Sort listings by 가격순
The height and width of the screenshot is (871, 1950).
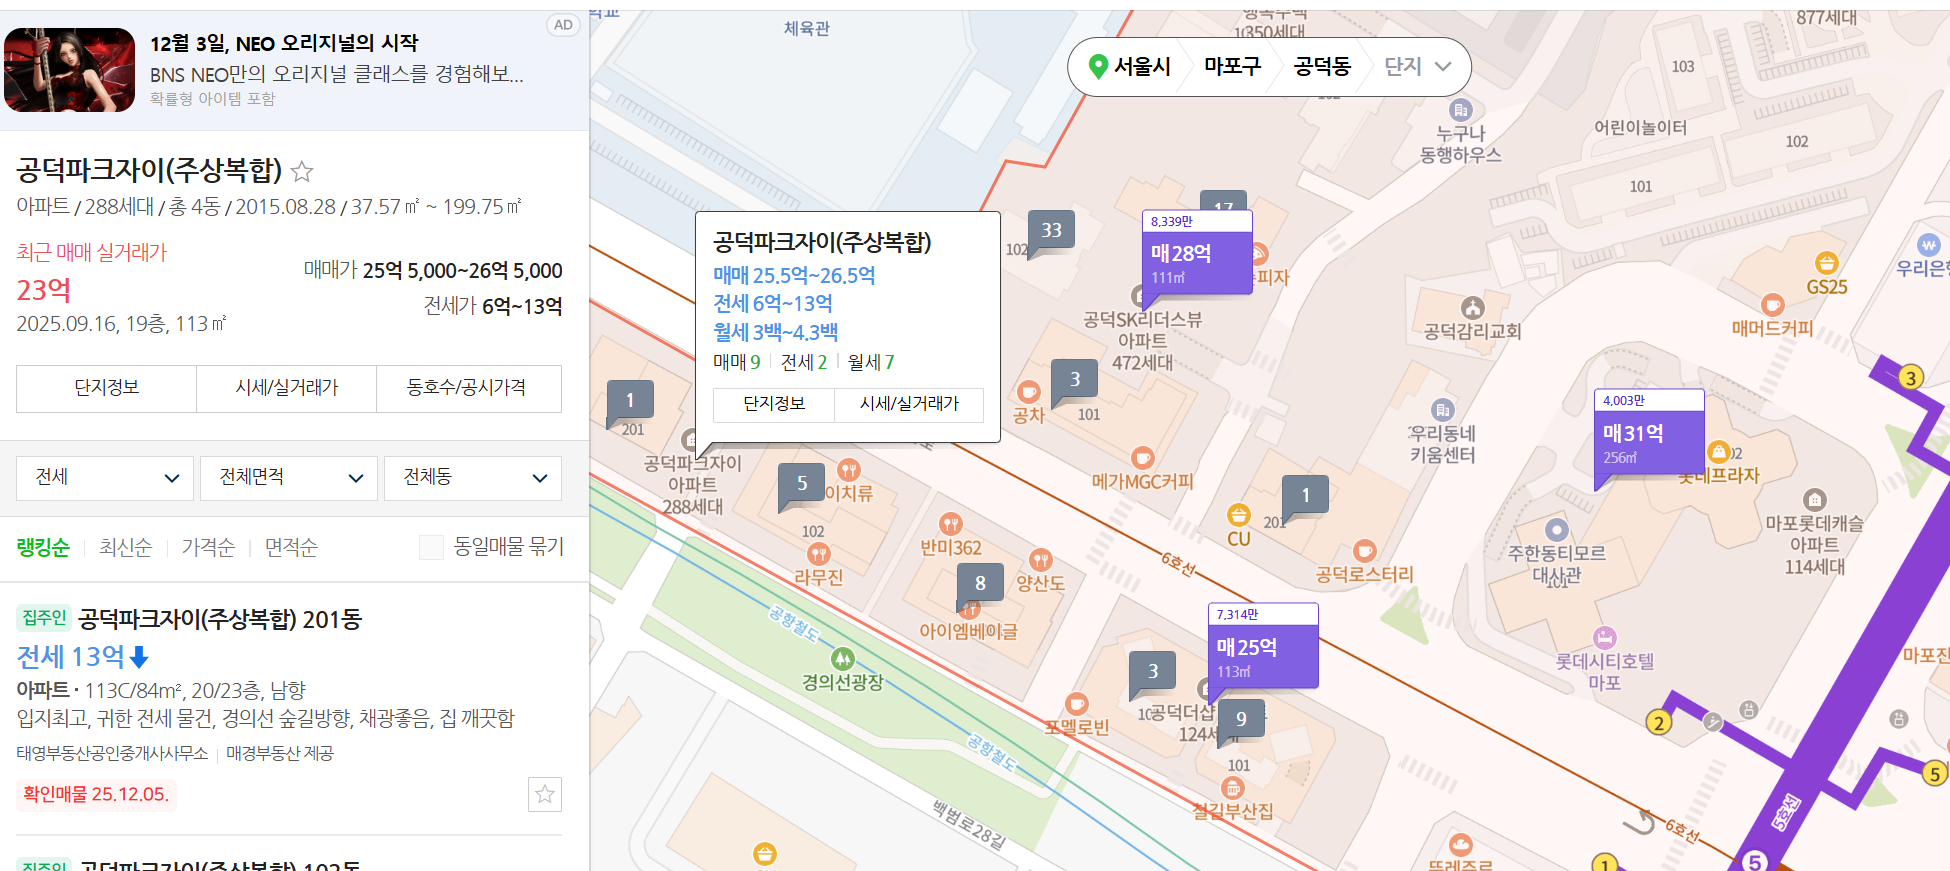click(x=208, y=547)
